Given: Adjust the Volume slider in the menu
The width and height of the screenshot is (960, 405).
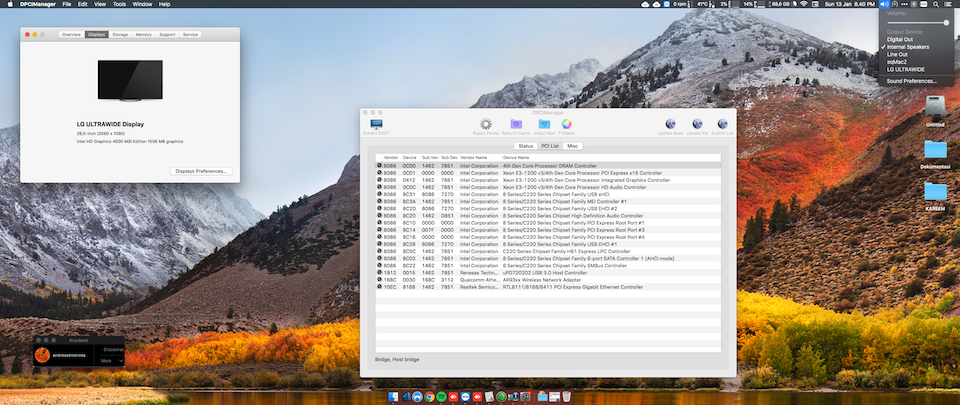Looking at the screenshot, I should pyautogui.click(x=917, y=23).
